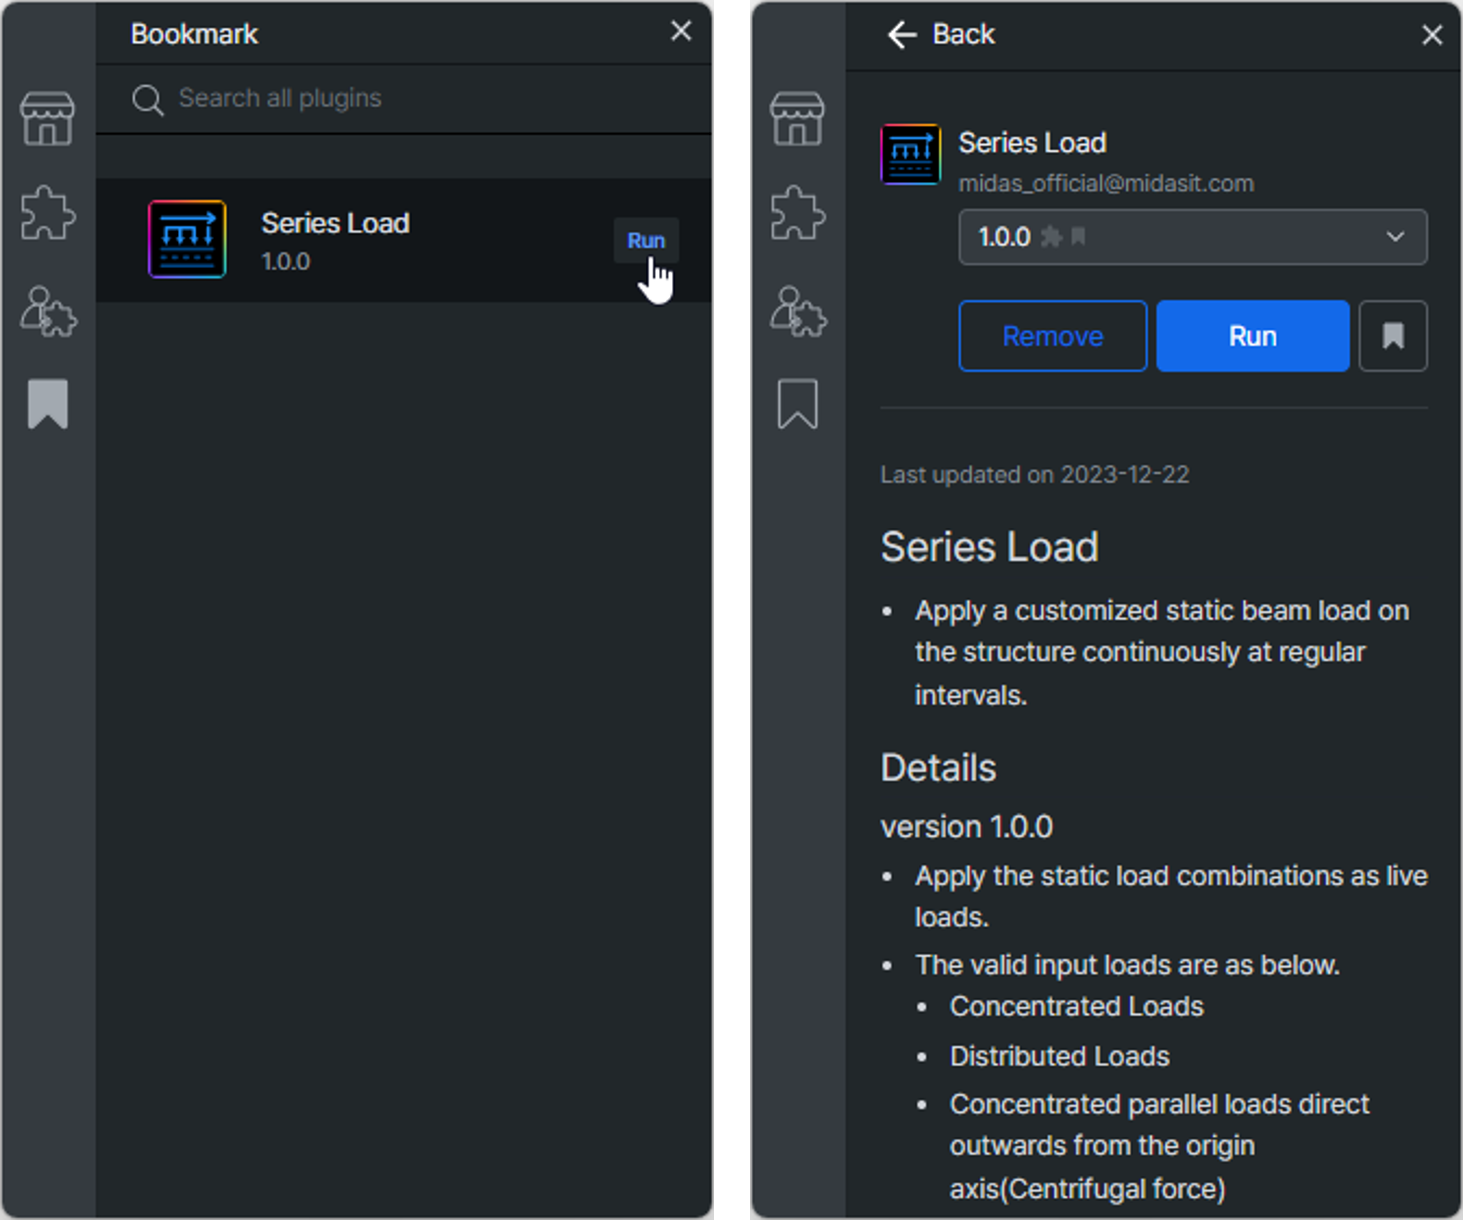Go Back from plugin details
Screen dimensions: 1463x1220
tap(941, 35)
